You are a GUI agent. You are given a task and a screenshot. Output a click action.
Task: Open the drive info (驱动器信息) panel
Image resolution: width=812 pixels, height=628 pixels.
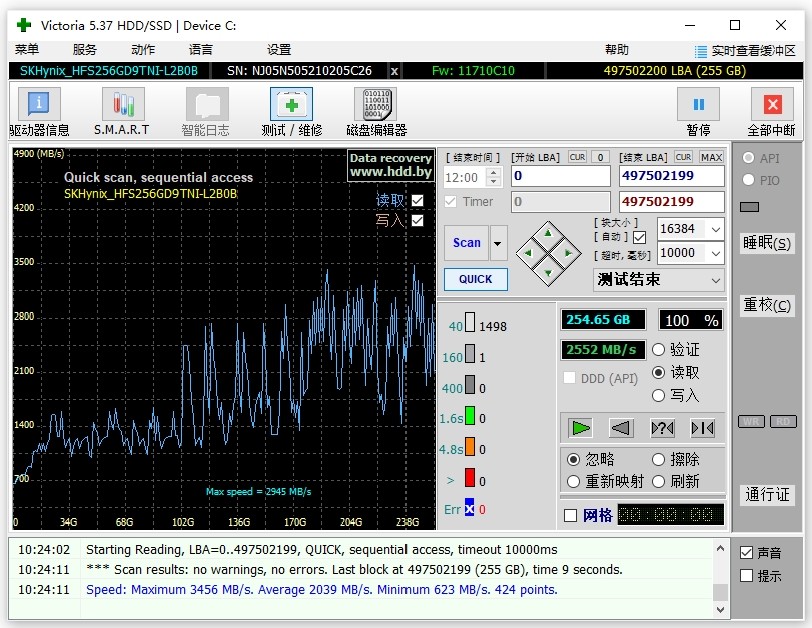39,104
